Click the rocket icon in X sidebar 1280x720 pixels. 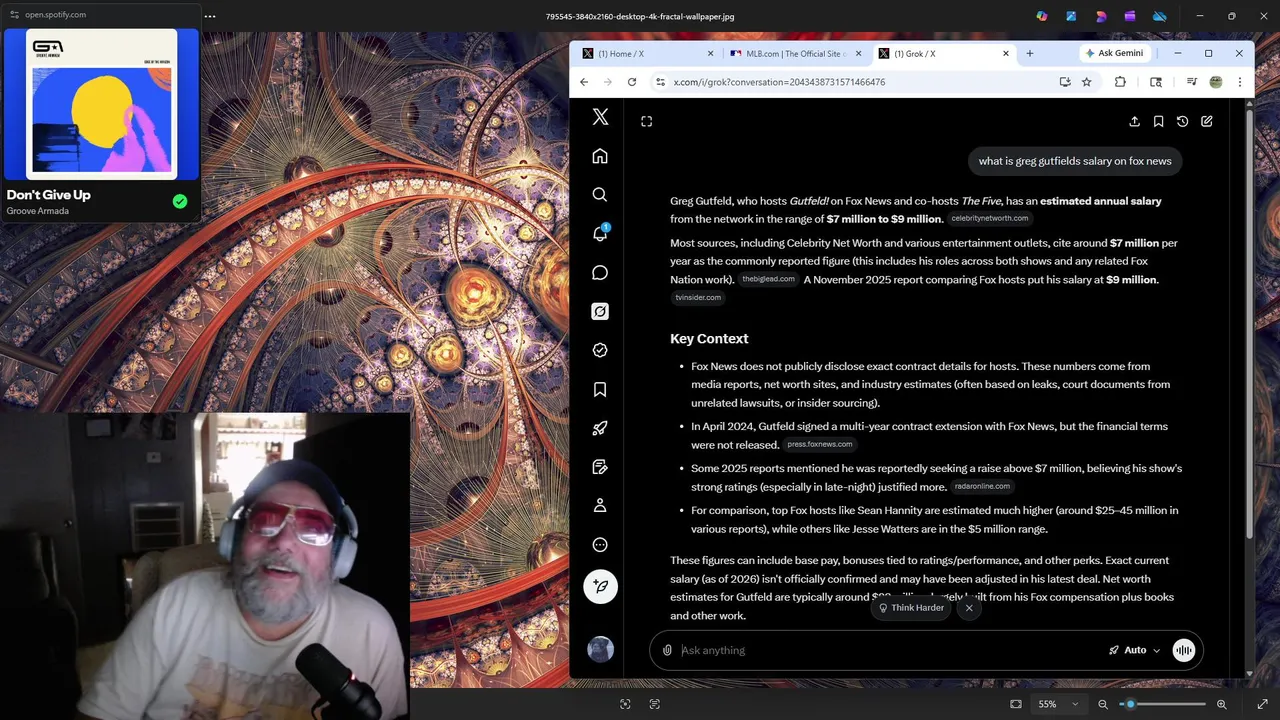tap(600, 428)
